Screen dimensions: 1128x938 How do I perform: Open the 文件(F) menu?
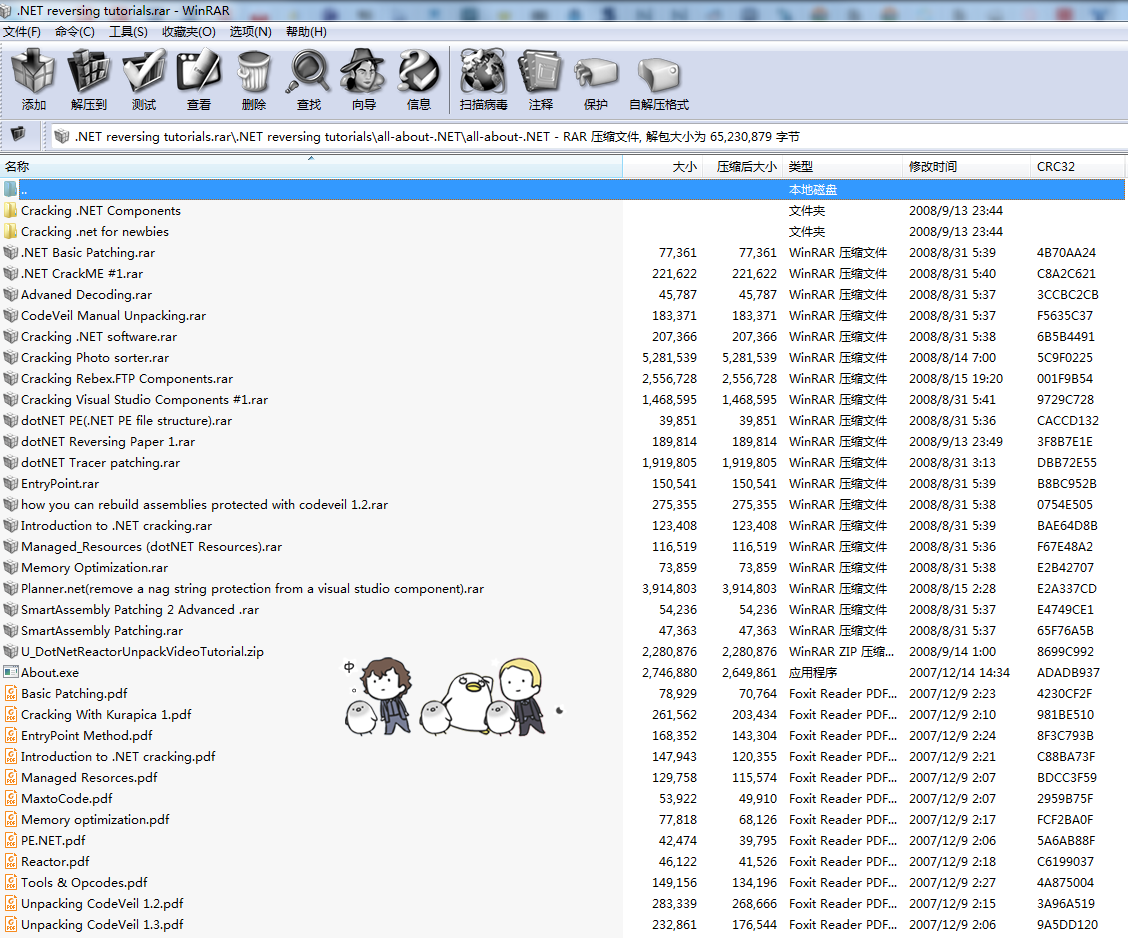pyautogui.click(x=22, y=32)
